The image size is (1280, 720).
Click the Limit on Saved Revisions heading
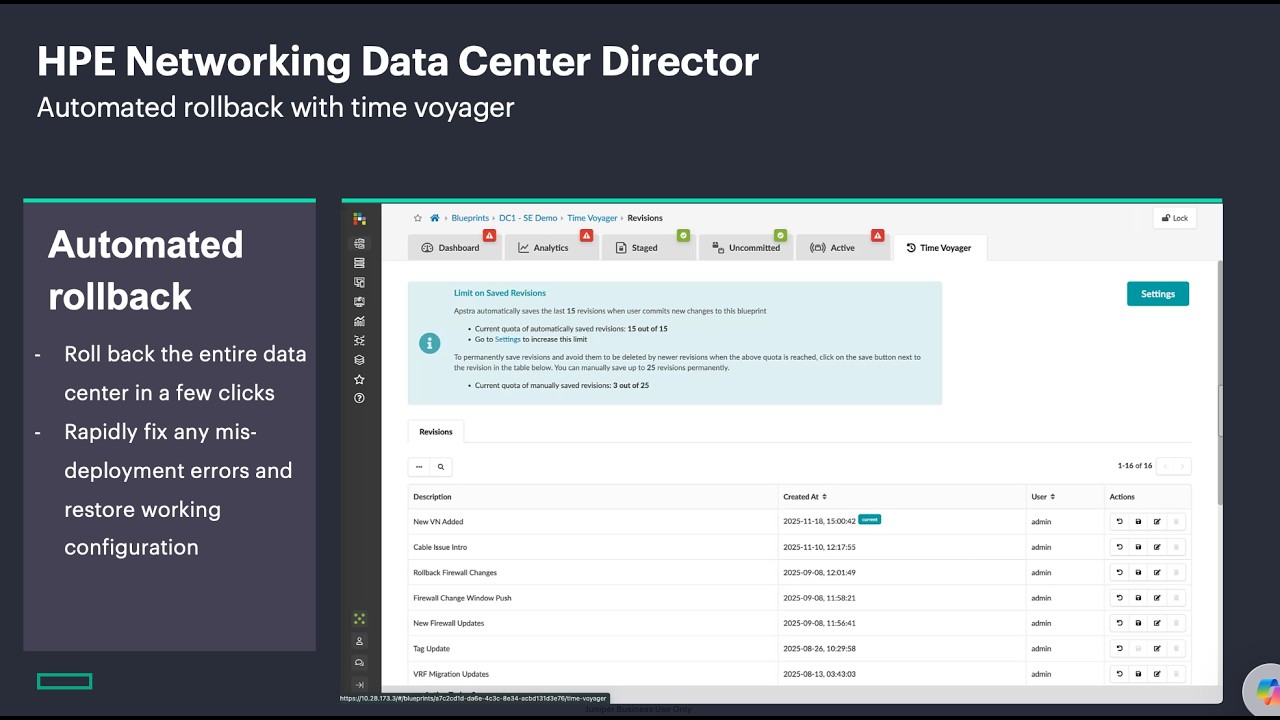pos(500,293)
